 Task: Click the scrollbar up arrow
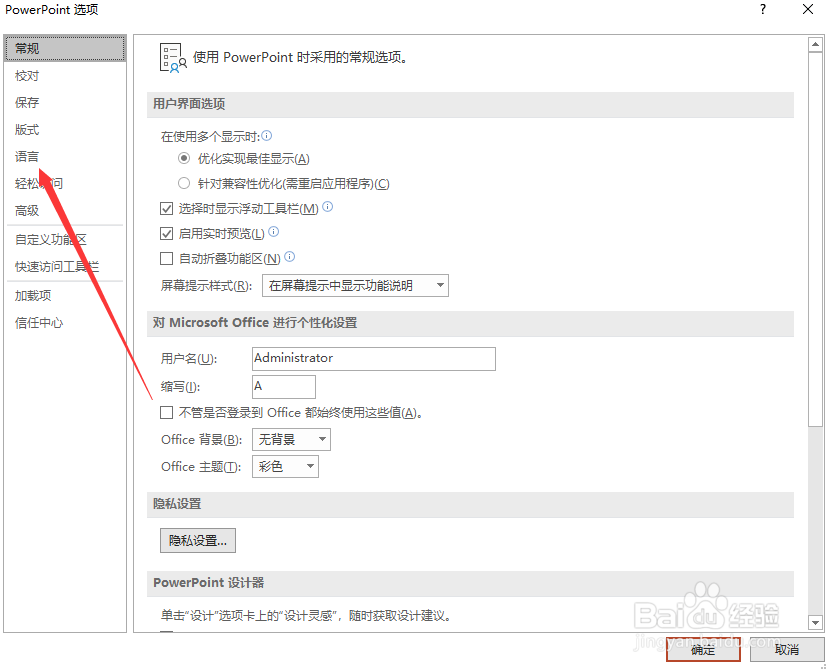(815, 45)
